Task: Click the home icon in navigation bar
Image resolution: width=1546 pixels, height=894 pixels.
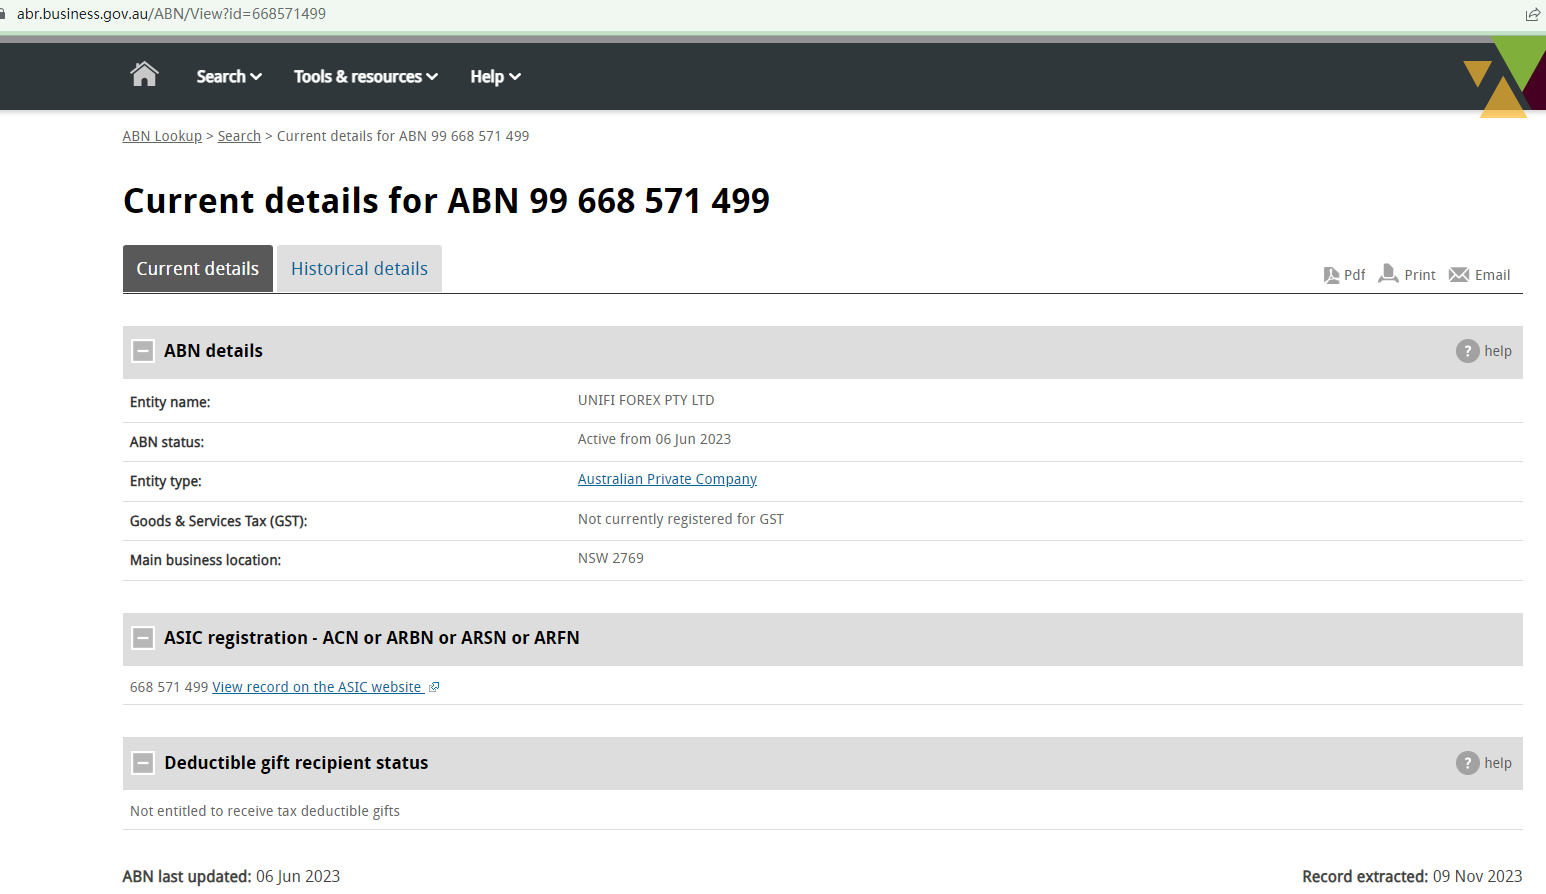Action: coord(144,75)
